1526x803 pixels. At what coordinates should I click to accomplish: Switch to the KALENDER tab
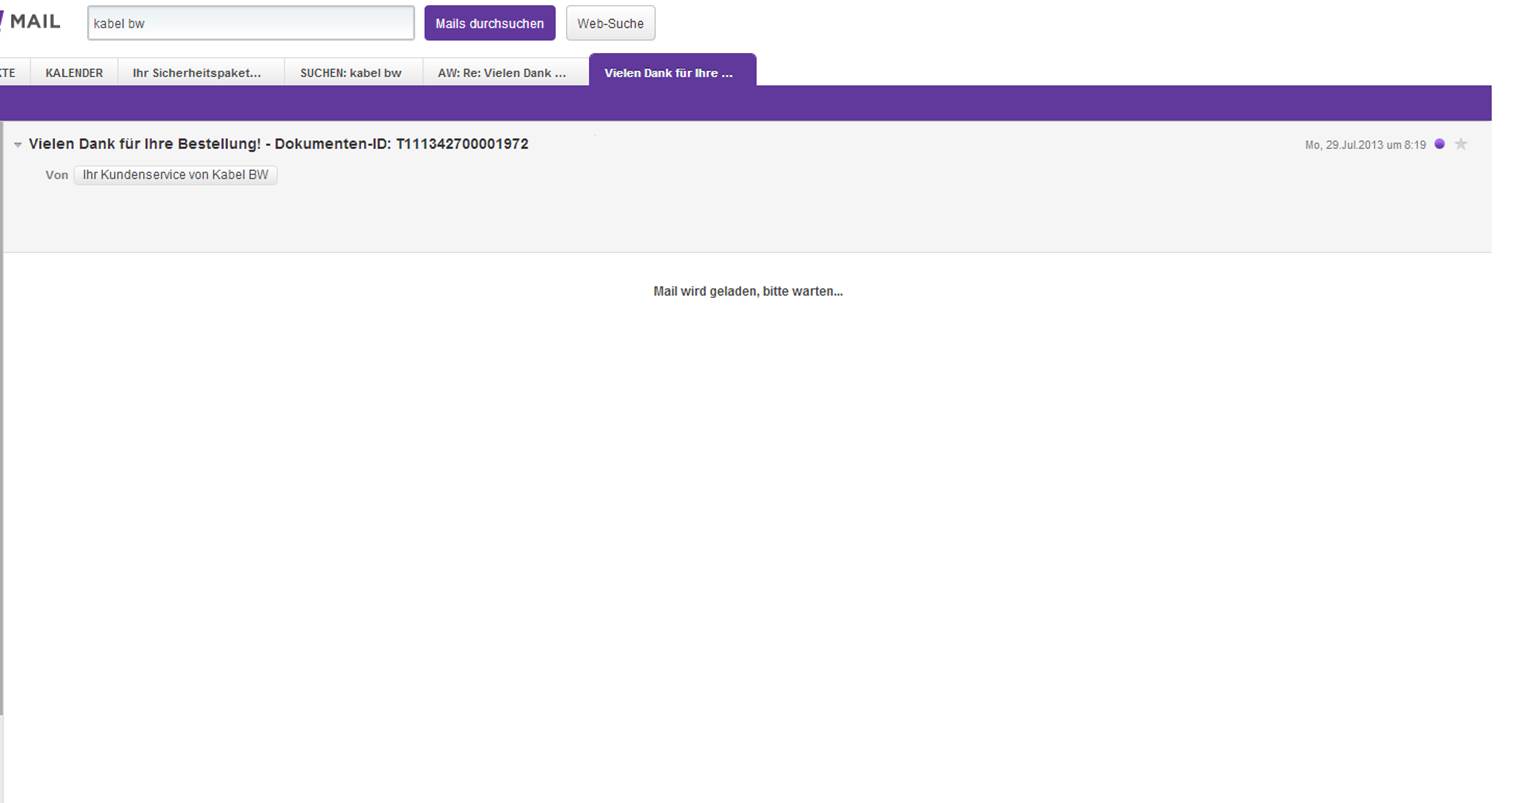point(74,73)
